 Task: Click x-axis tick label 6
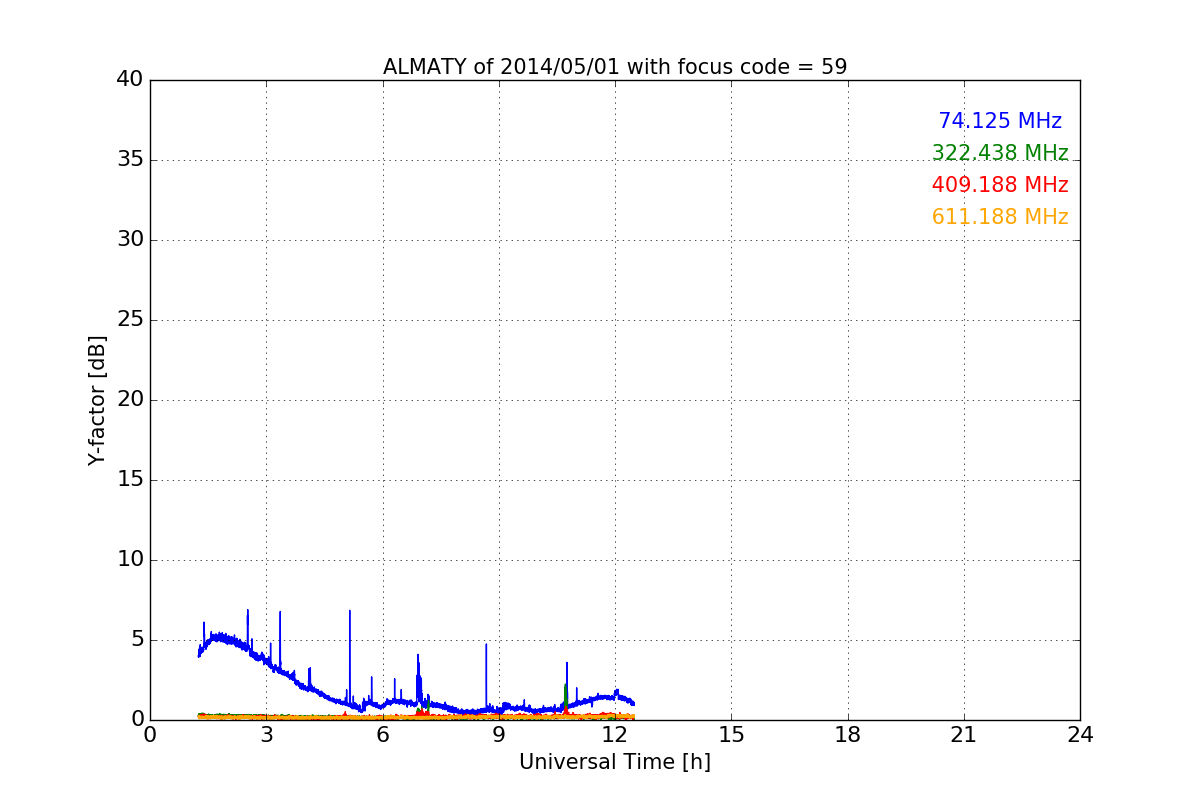point(383,735)
